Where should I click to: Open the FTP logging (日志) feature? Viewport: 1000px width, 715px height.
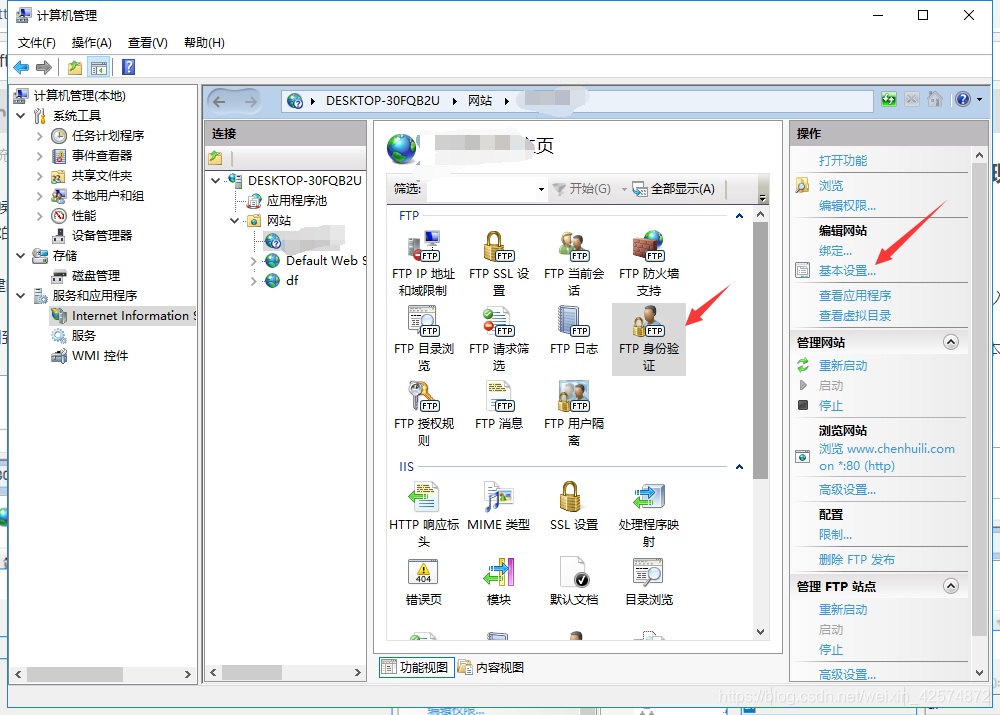point(573,330)
